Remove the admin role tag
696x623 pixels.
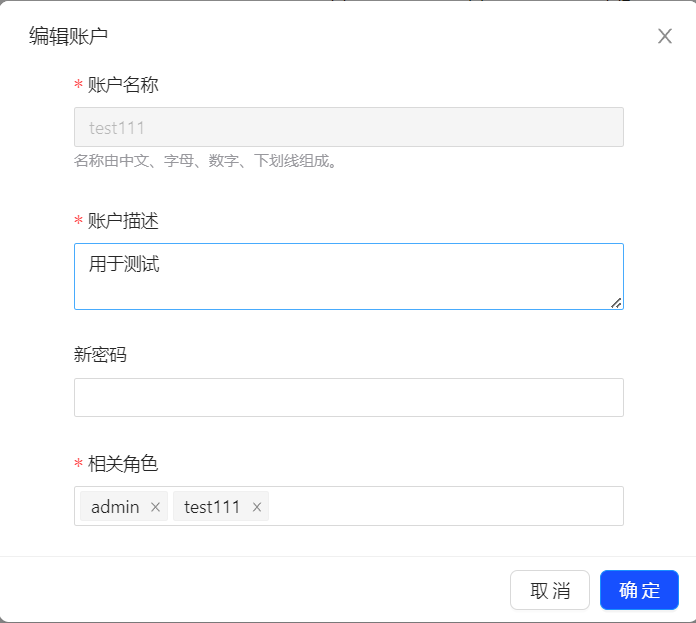point(155,507)
